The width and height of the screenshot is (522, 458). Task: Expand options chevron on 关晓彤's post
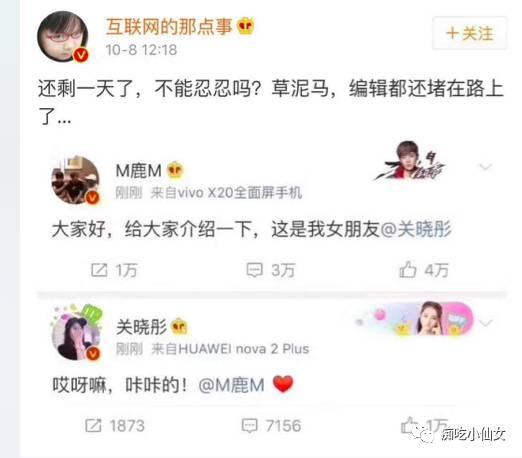coord(485,322)
